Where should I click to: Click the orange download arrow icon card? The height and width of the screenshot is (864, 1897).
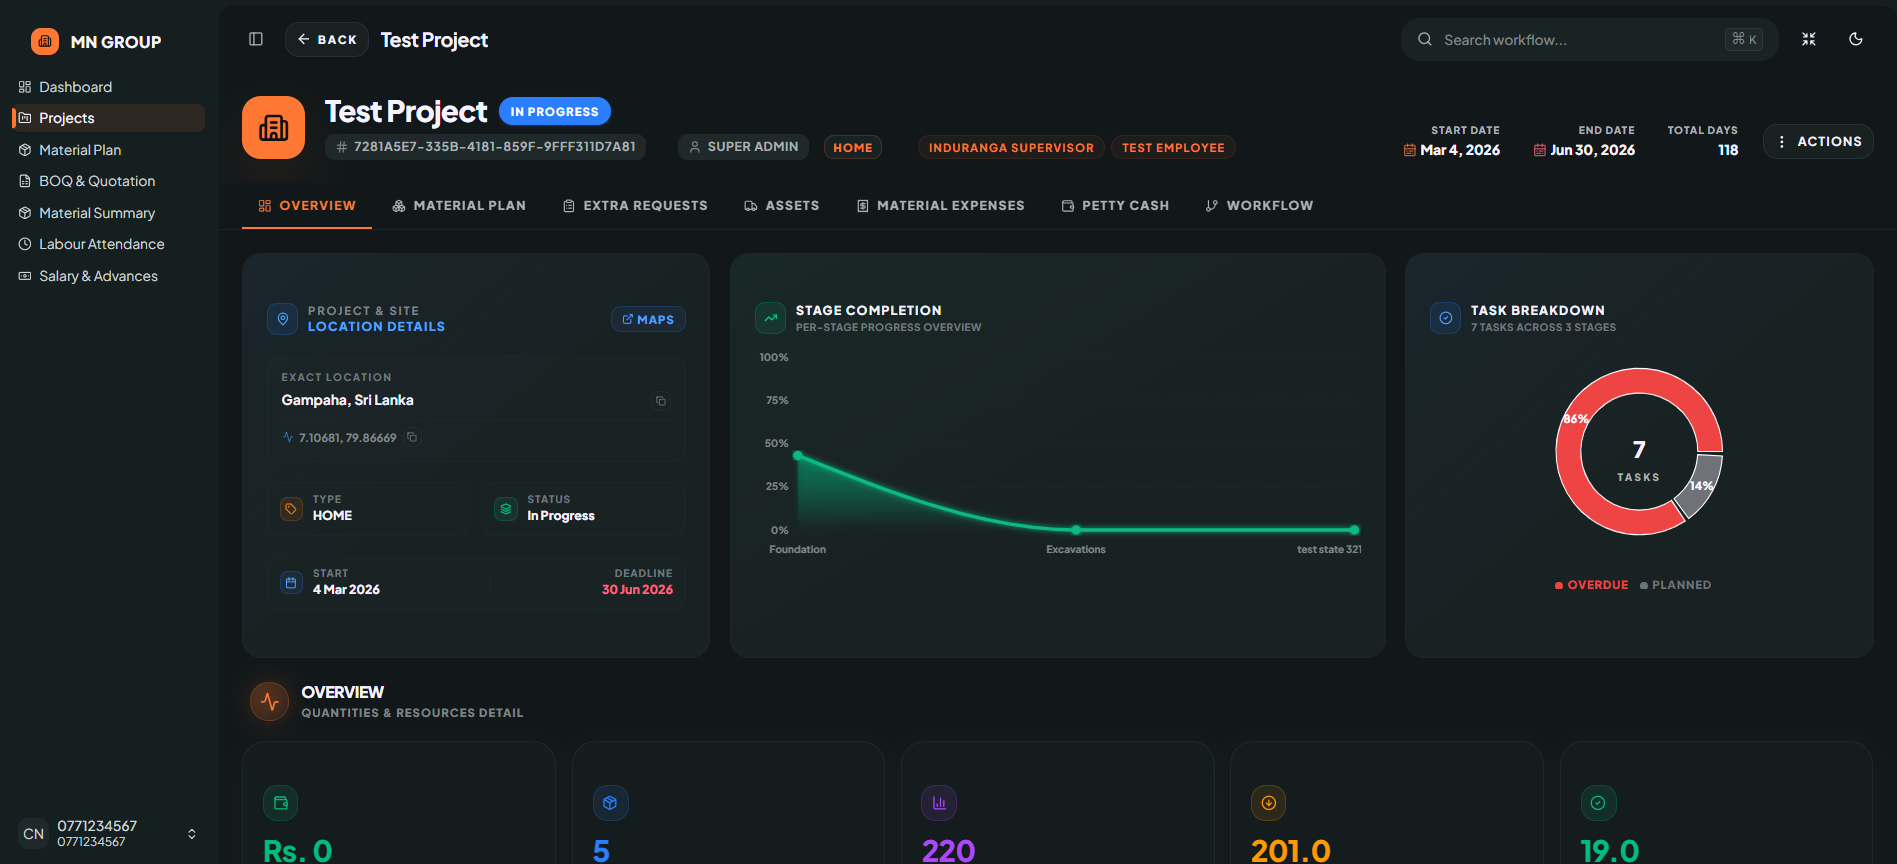(x=1268, y=802)
